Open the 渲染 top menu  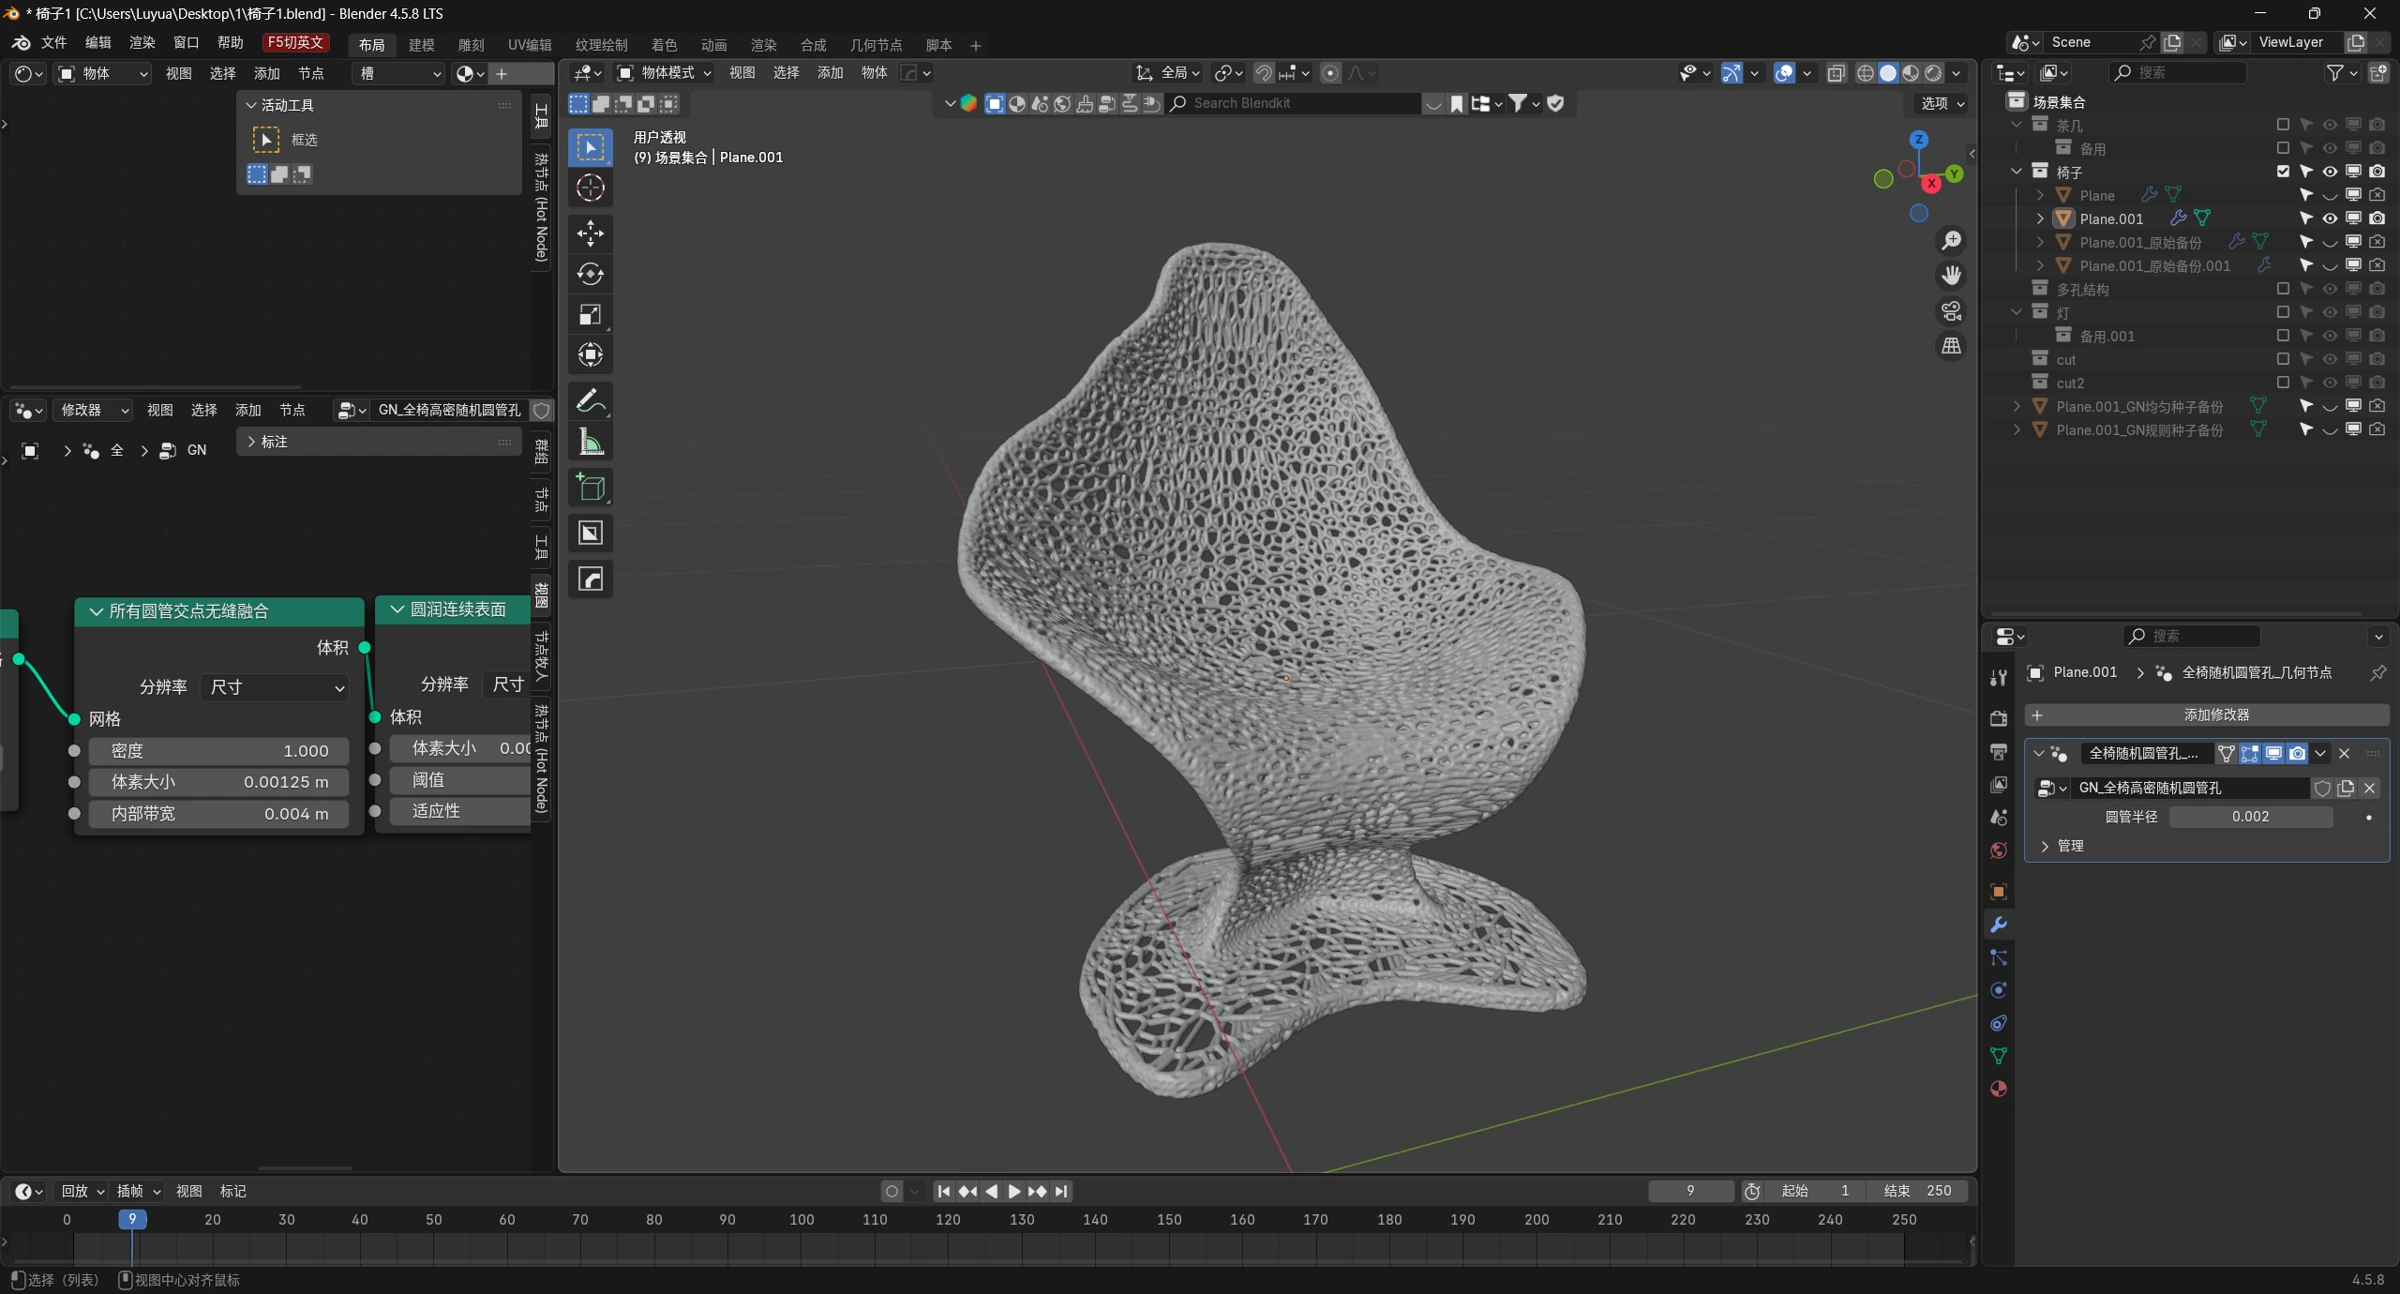[142, 42]
